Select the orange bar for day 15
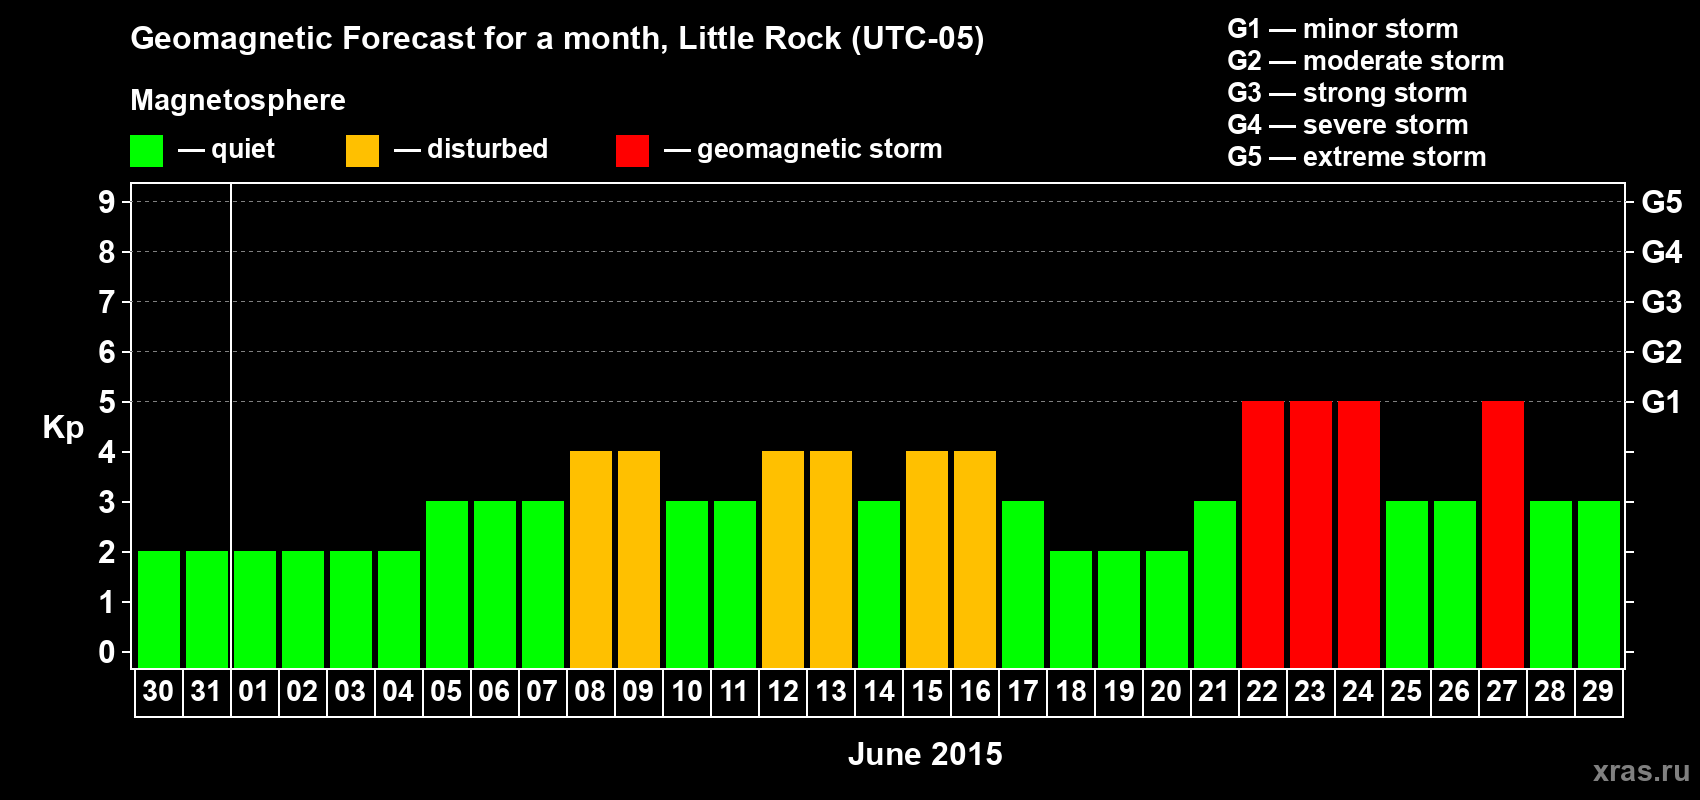This screenshot has width=1700, height=800. click(x=927, y=559)
